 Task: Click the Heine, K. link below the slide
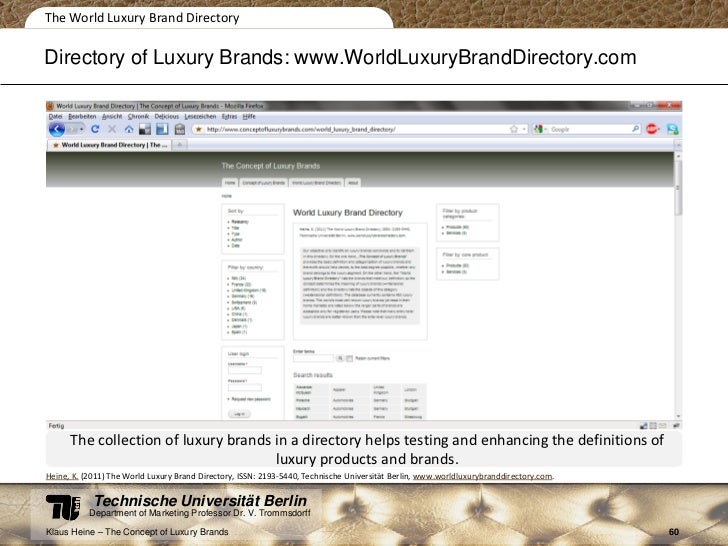click(x=62, y=476)
